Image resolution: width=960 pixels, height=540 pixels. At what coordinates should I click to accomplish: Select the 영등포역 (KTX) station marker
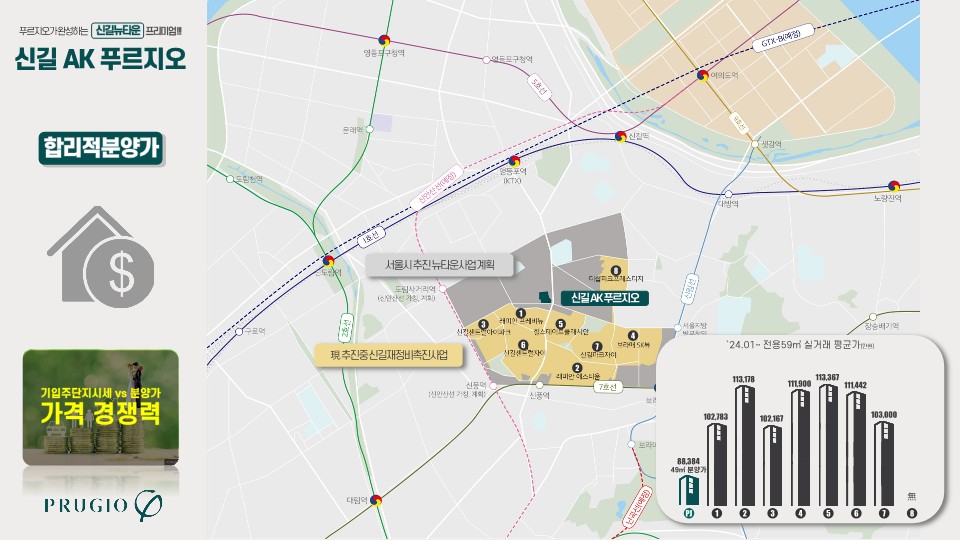tap(514, 162)
